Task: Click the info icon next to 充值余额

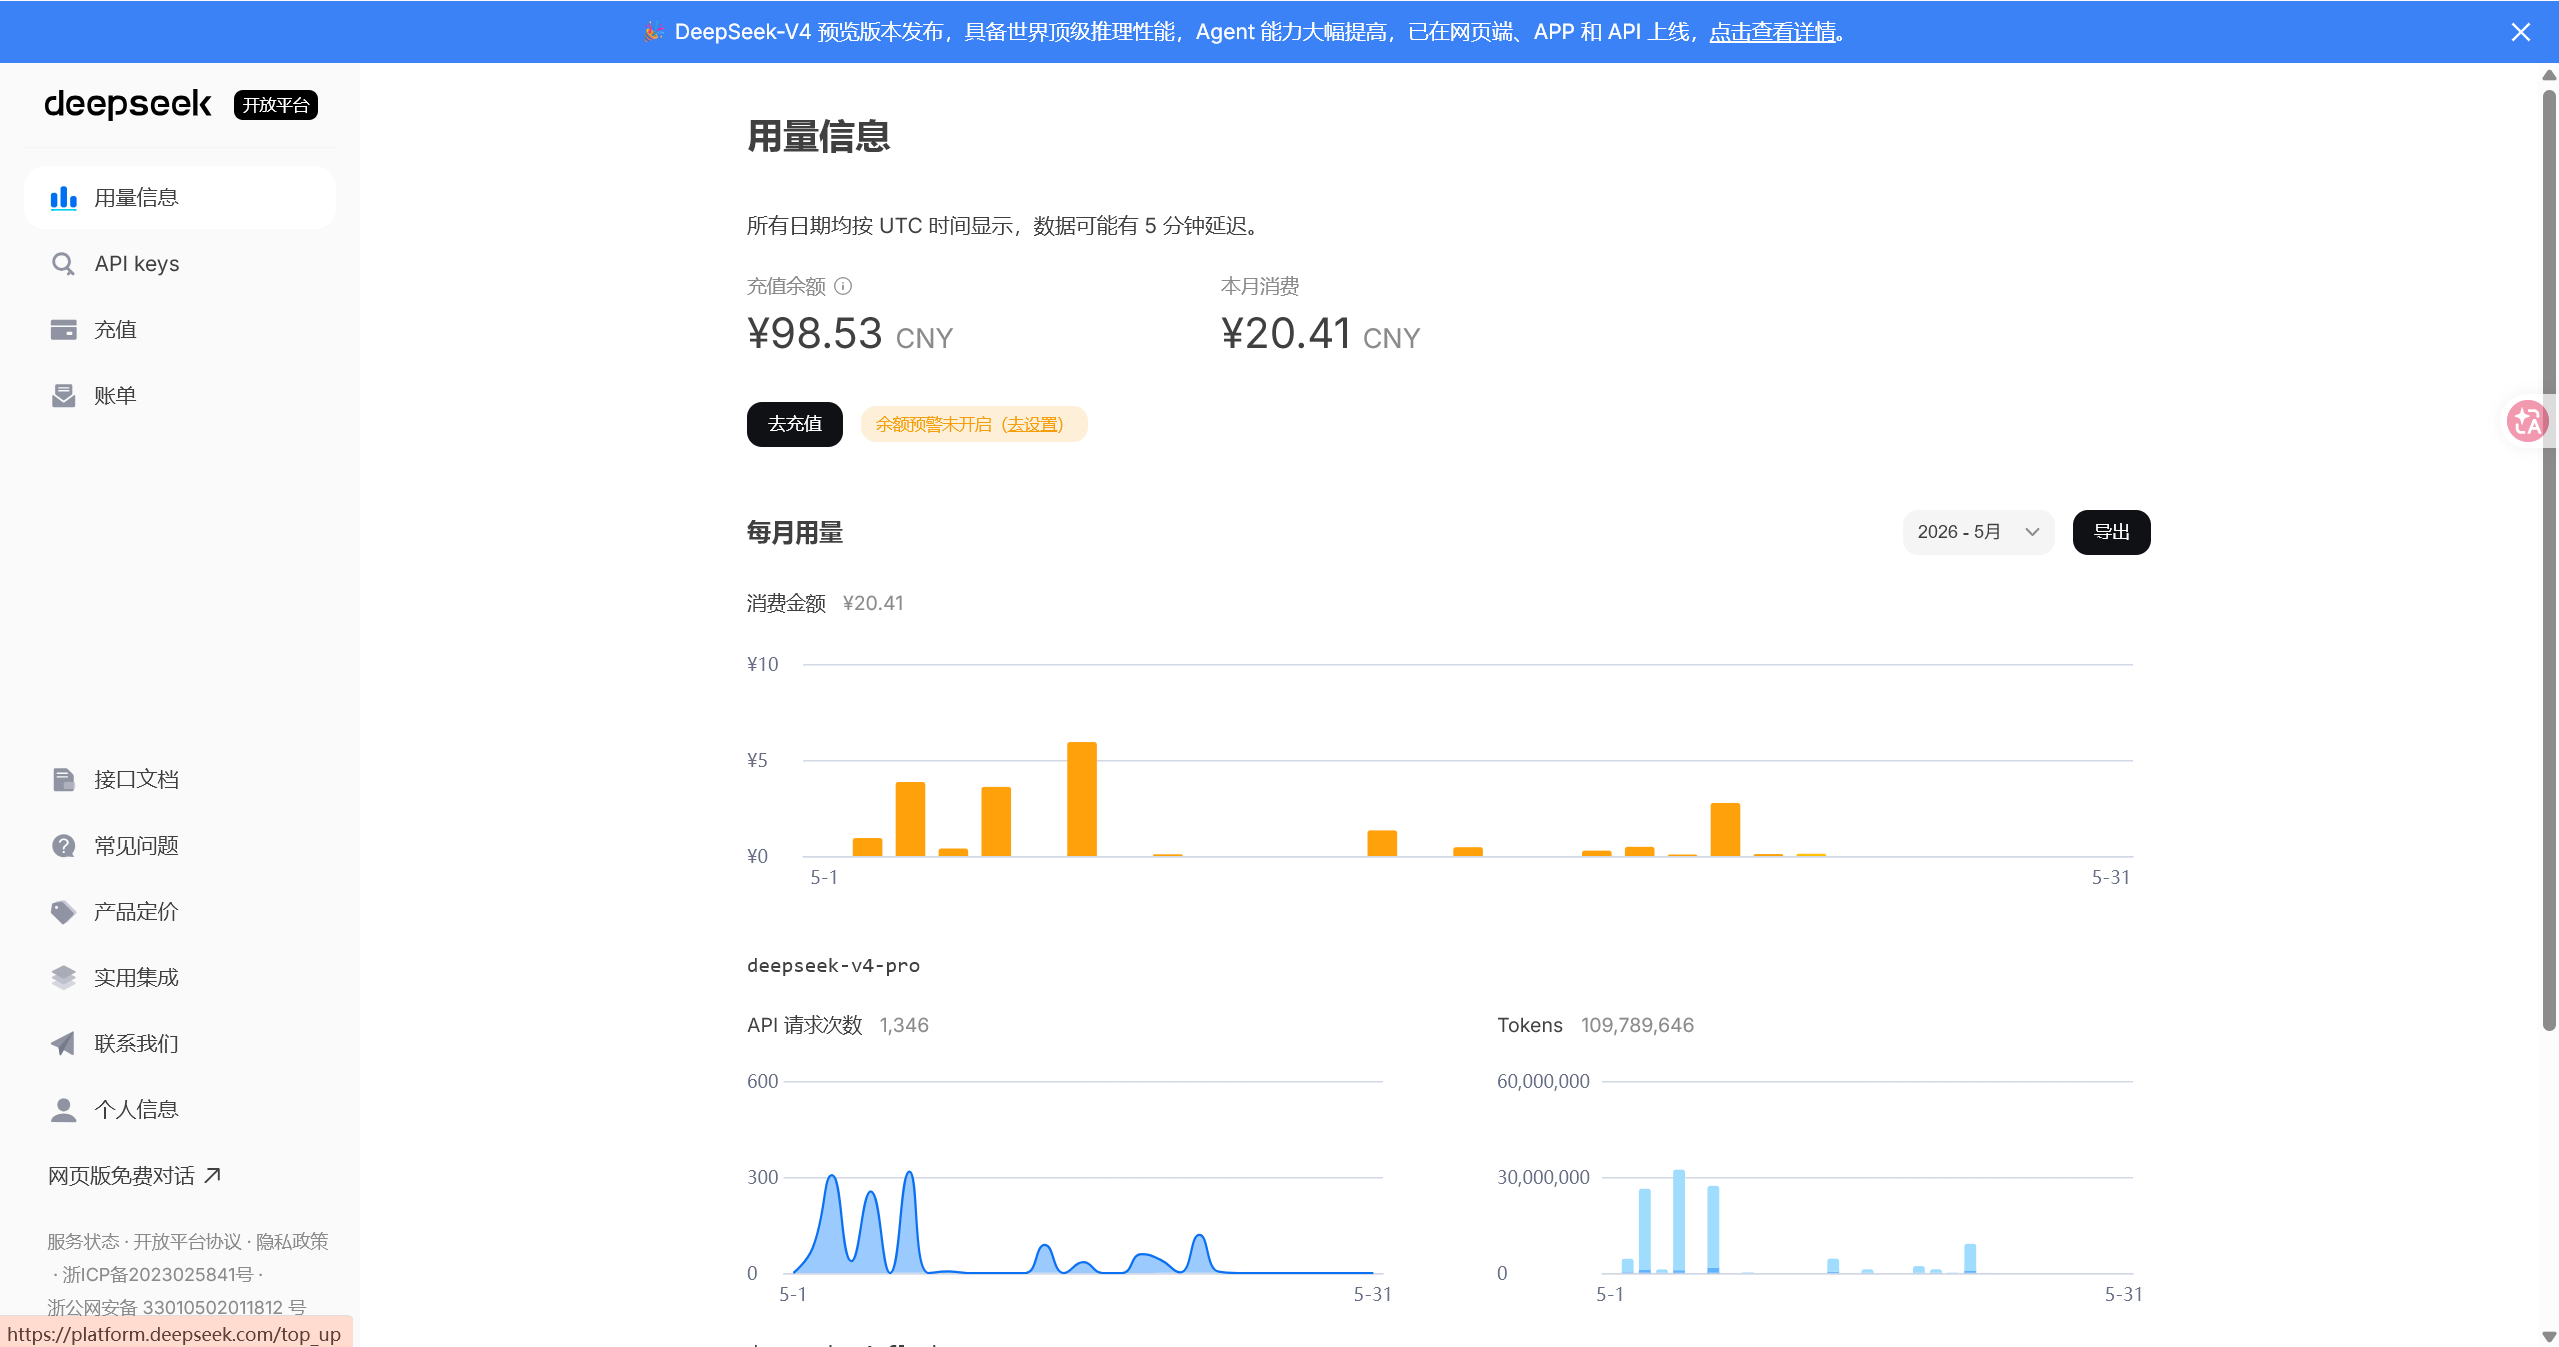Action: pos(843,286)
